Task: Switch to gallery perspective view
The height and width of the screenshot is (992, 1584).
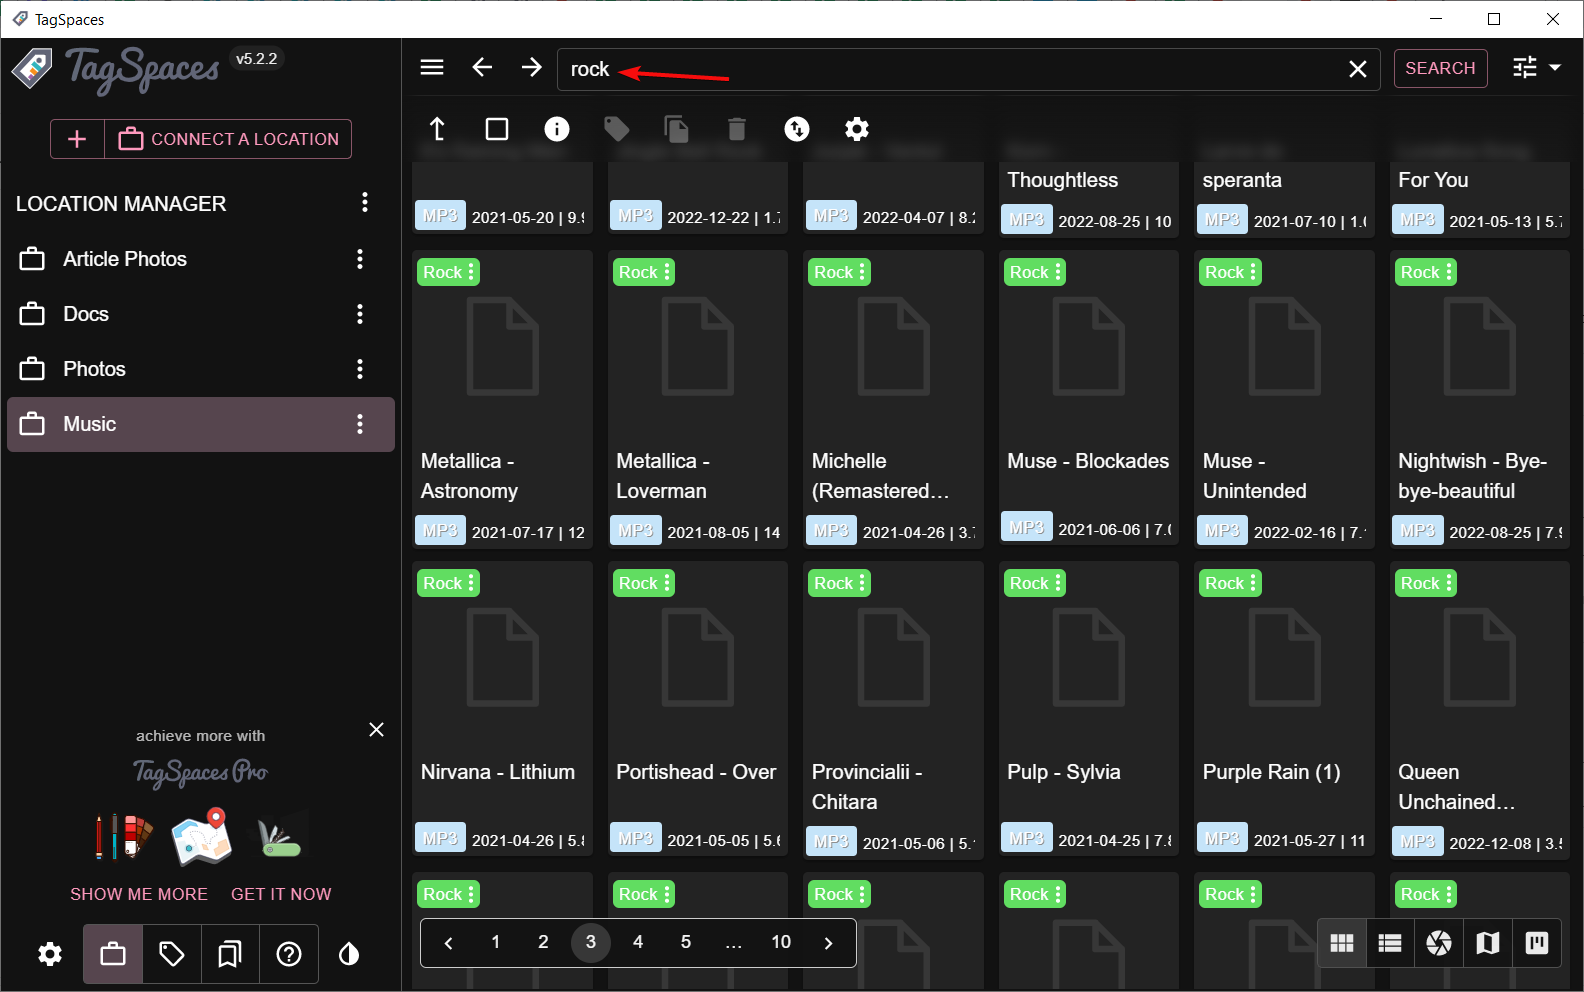Action: coord(1439,943)
